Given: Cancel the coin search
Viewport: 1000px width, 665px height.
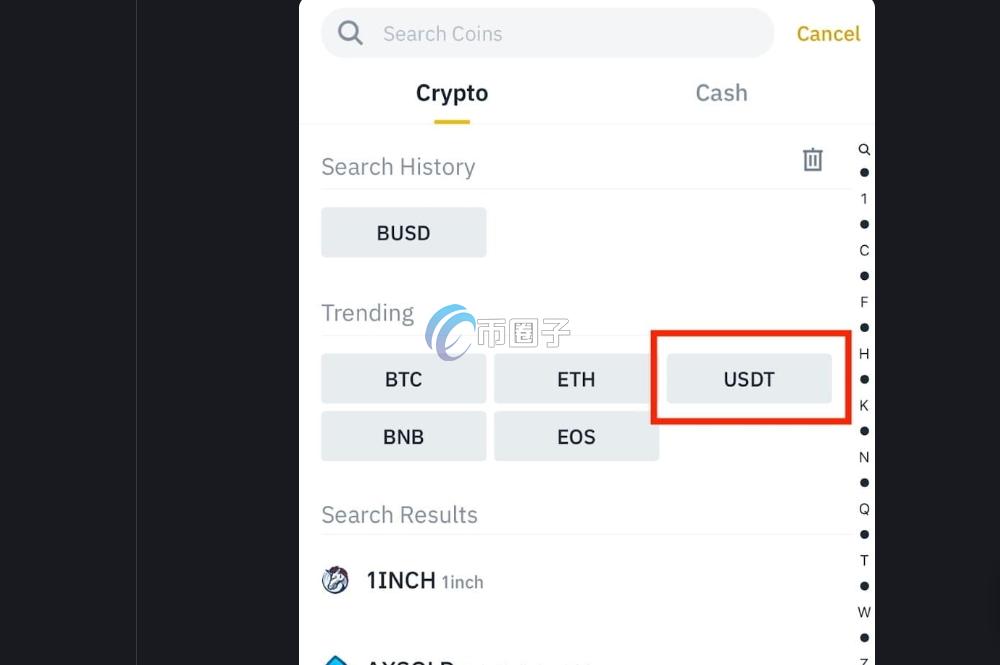Looking at the screenshot, I should 828,34.
